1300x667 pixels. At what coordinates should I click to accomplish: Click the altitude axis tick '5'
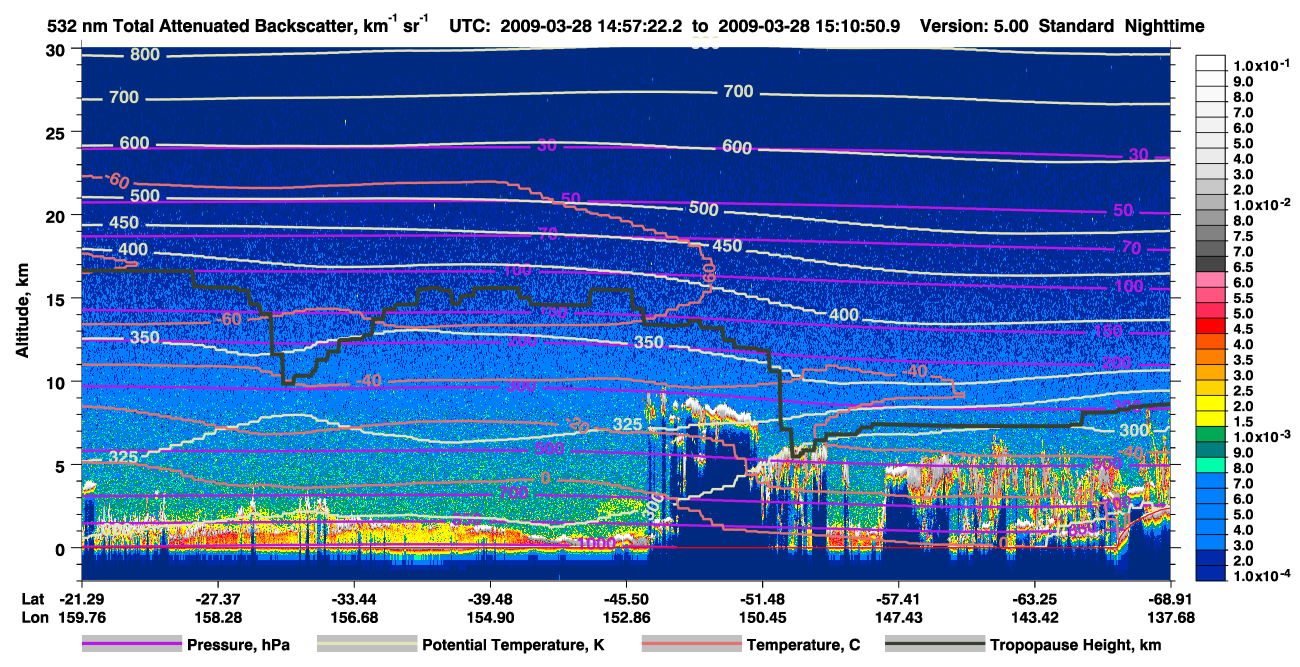pyautogui.click(x=62, y=465)
